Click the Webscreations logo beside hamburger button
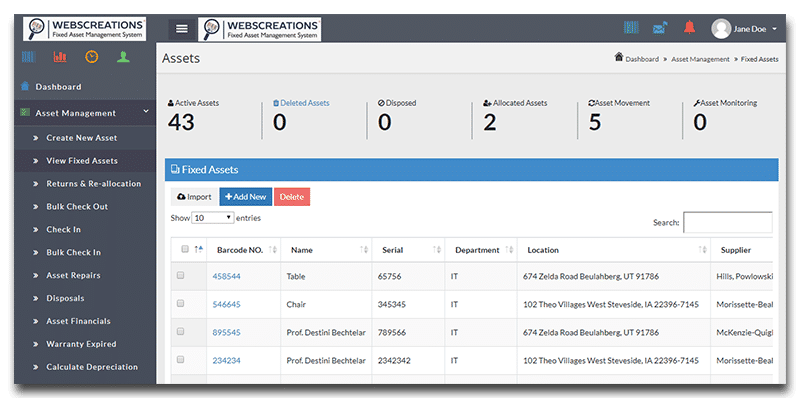This screenshot has width=800, height=398. [x=259, y=29]
